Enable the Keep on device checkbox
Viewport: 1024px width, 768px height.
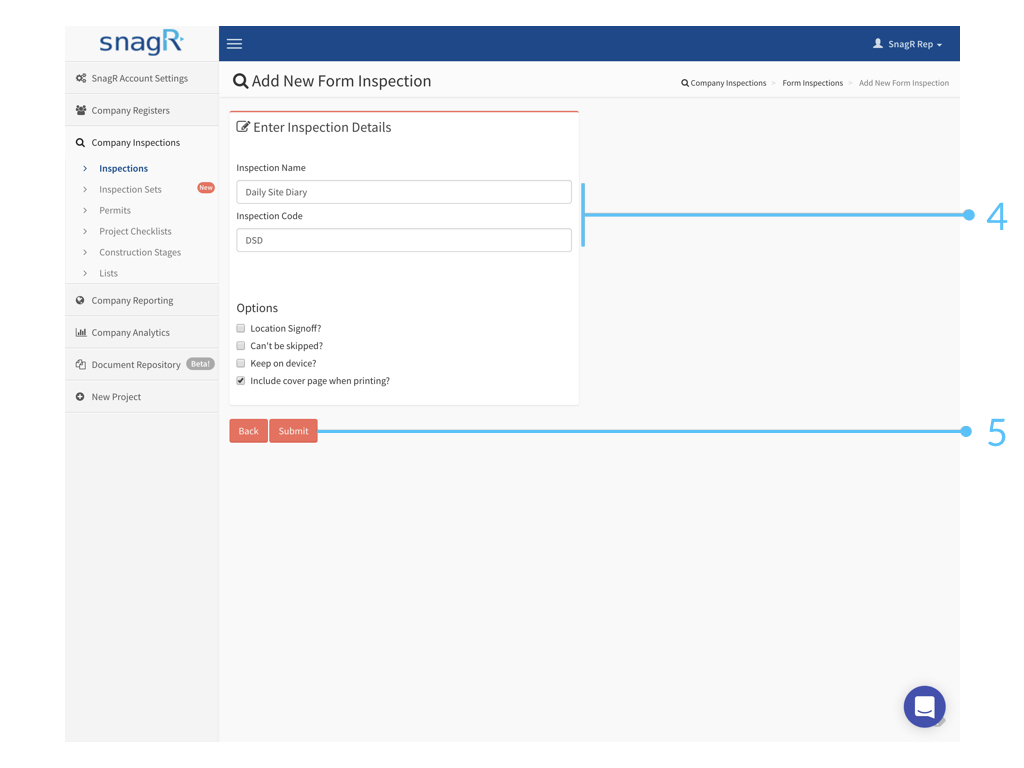click(241, 363)
